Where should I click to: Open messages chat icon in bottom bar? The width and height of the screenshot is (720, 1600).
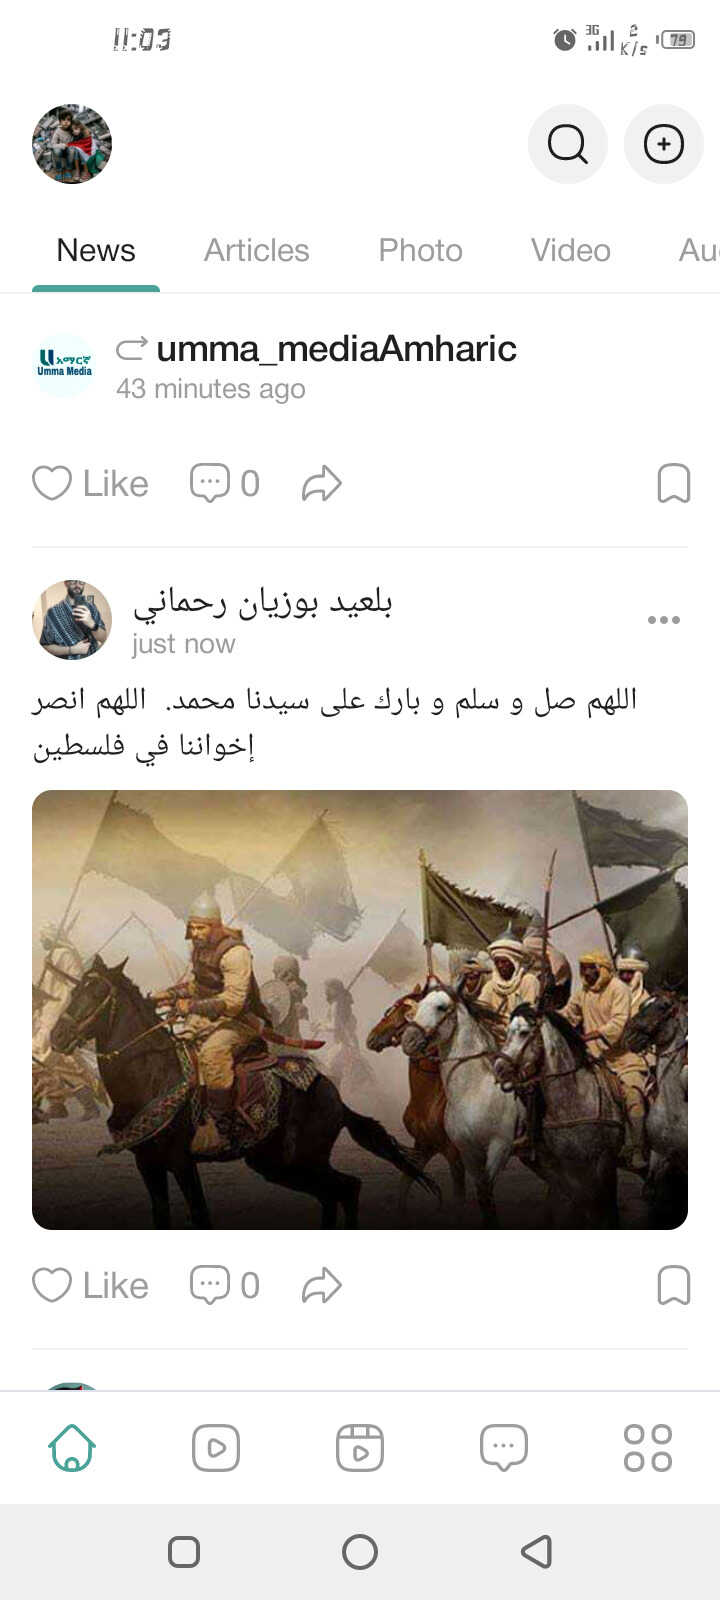tap(504, 1448)
